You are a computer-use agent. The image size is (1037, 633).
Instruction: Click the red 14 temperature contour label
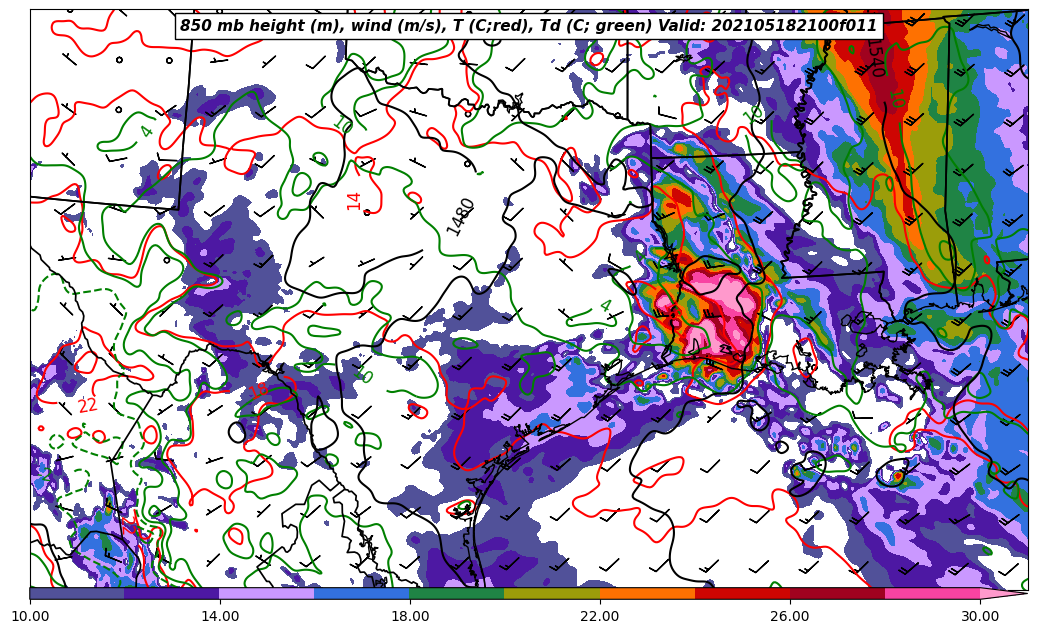pyautogui.click(x=354, y=201)
